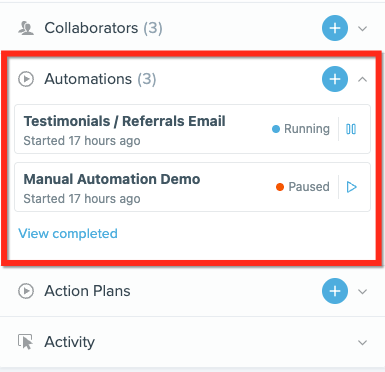Viewport: 385px width, 372px height.
Task: Open the View completed link
Action: pyautogui.click(x=68, y=234)
